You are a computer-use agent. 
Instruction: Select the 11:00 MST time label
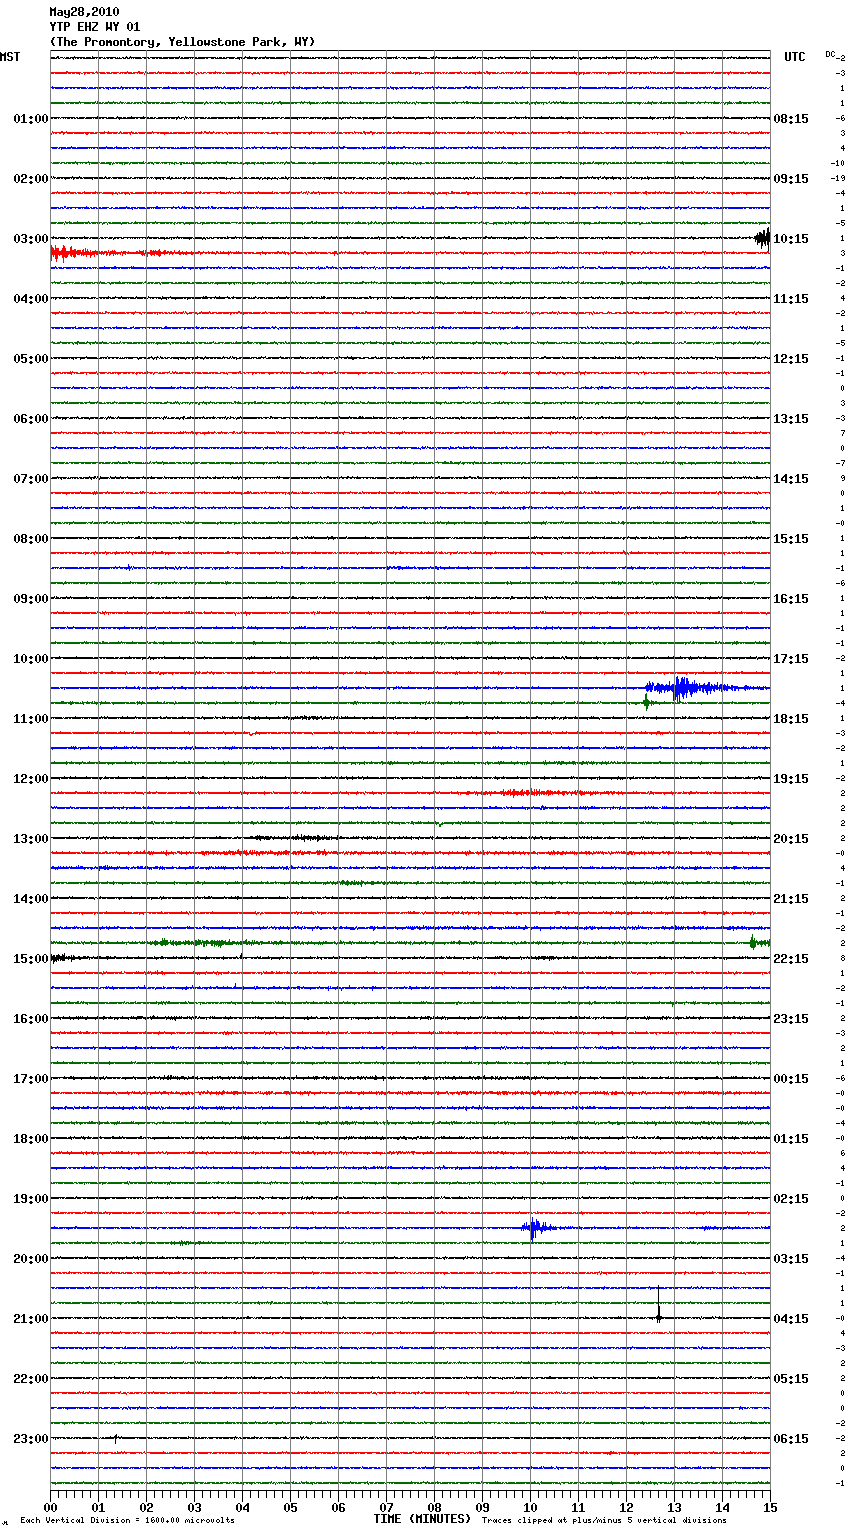point(31,719)
